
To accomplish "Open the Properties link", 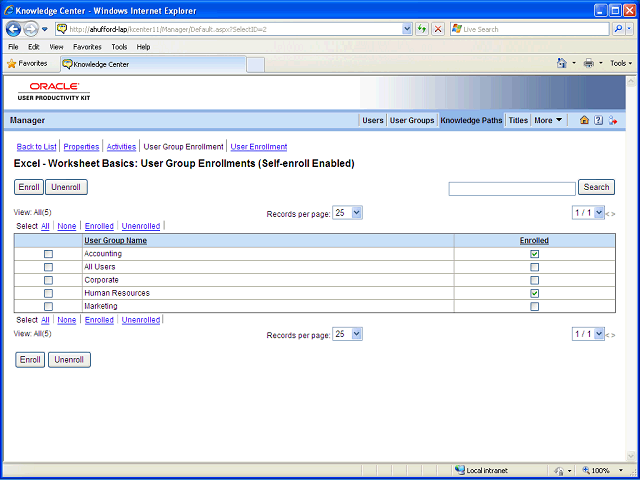I will click(81, 147).
